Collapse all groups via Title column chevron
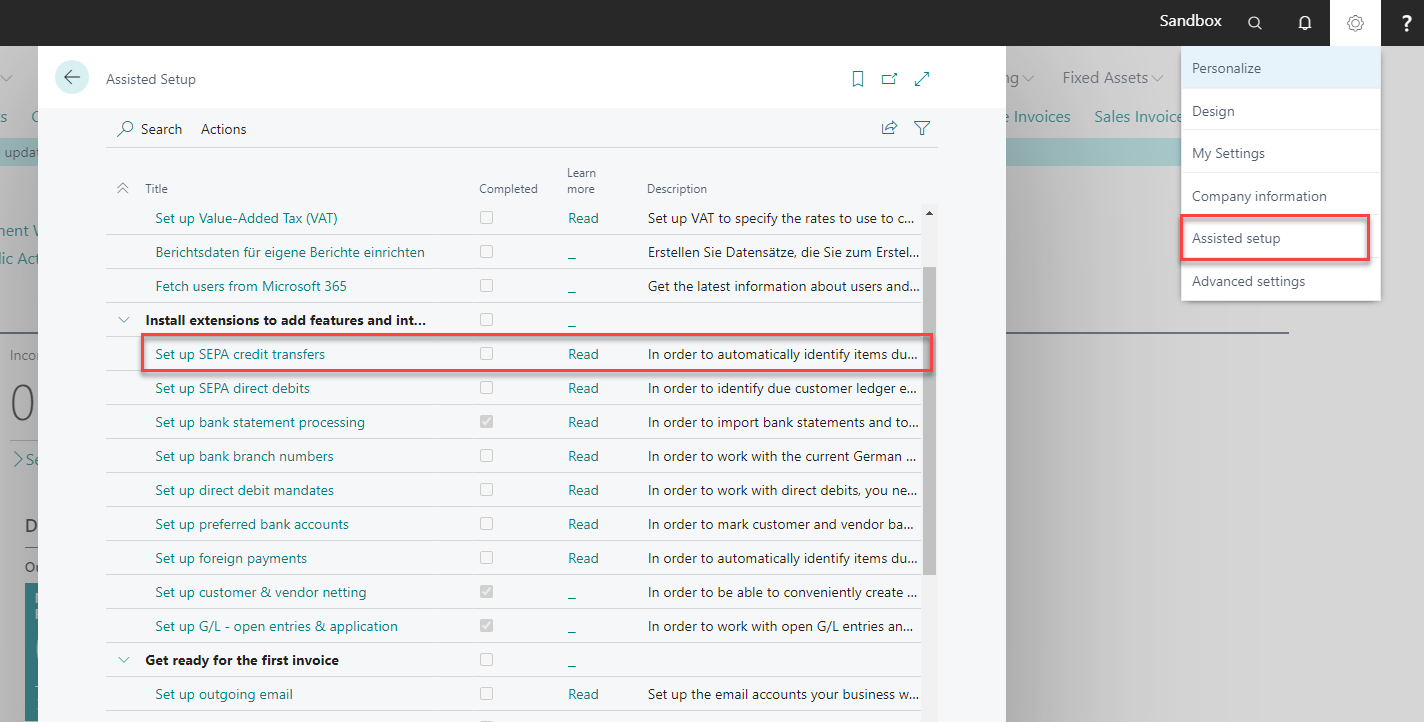This screenshot has height=722, width=1424. 123,188
